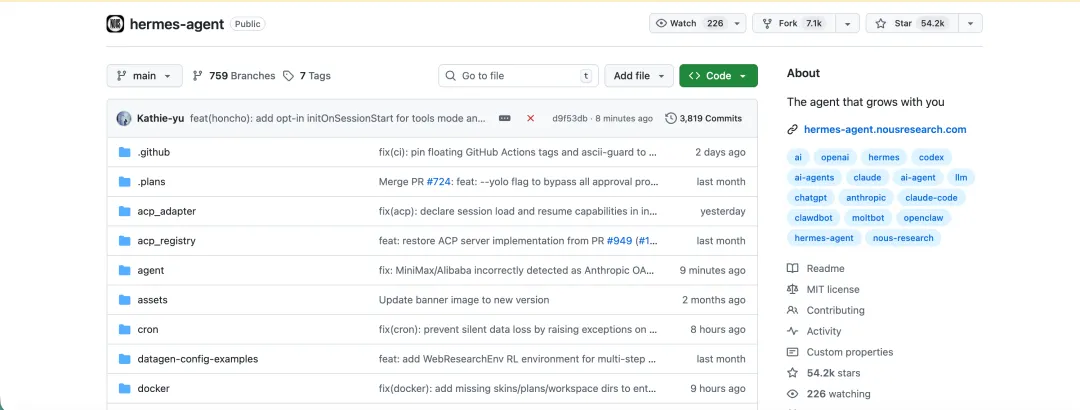This screenshot has height=410, width=1080.
Task: Open the acp_adapter folder name
Action: pos(167,212)
